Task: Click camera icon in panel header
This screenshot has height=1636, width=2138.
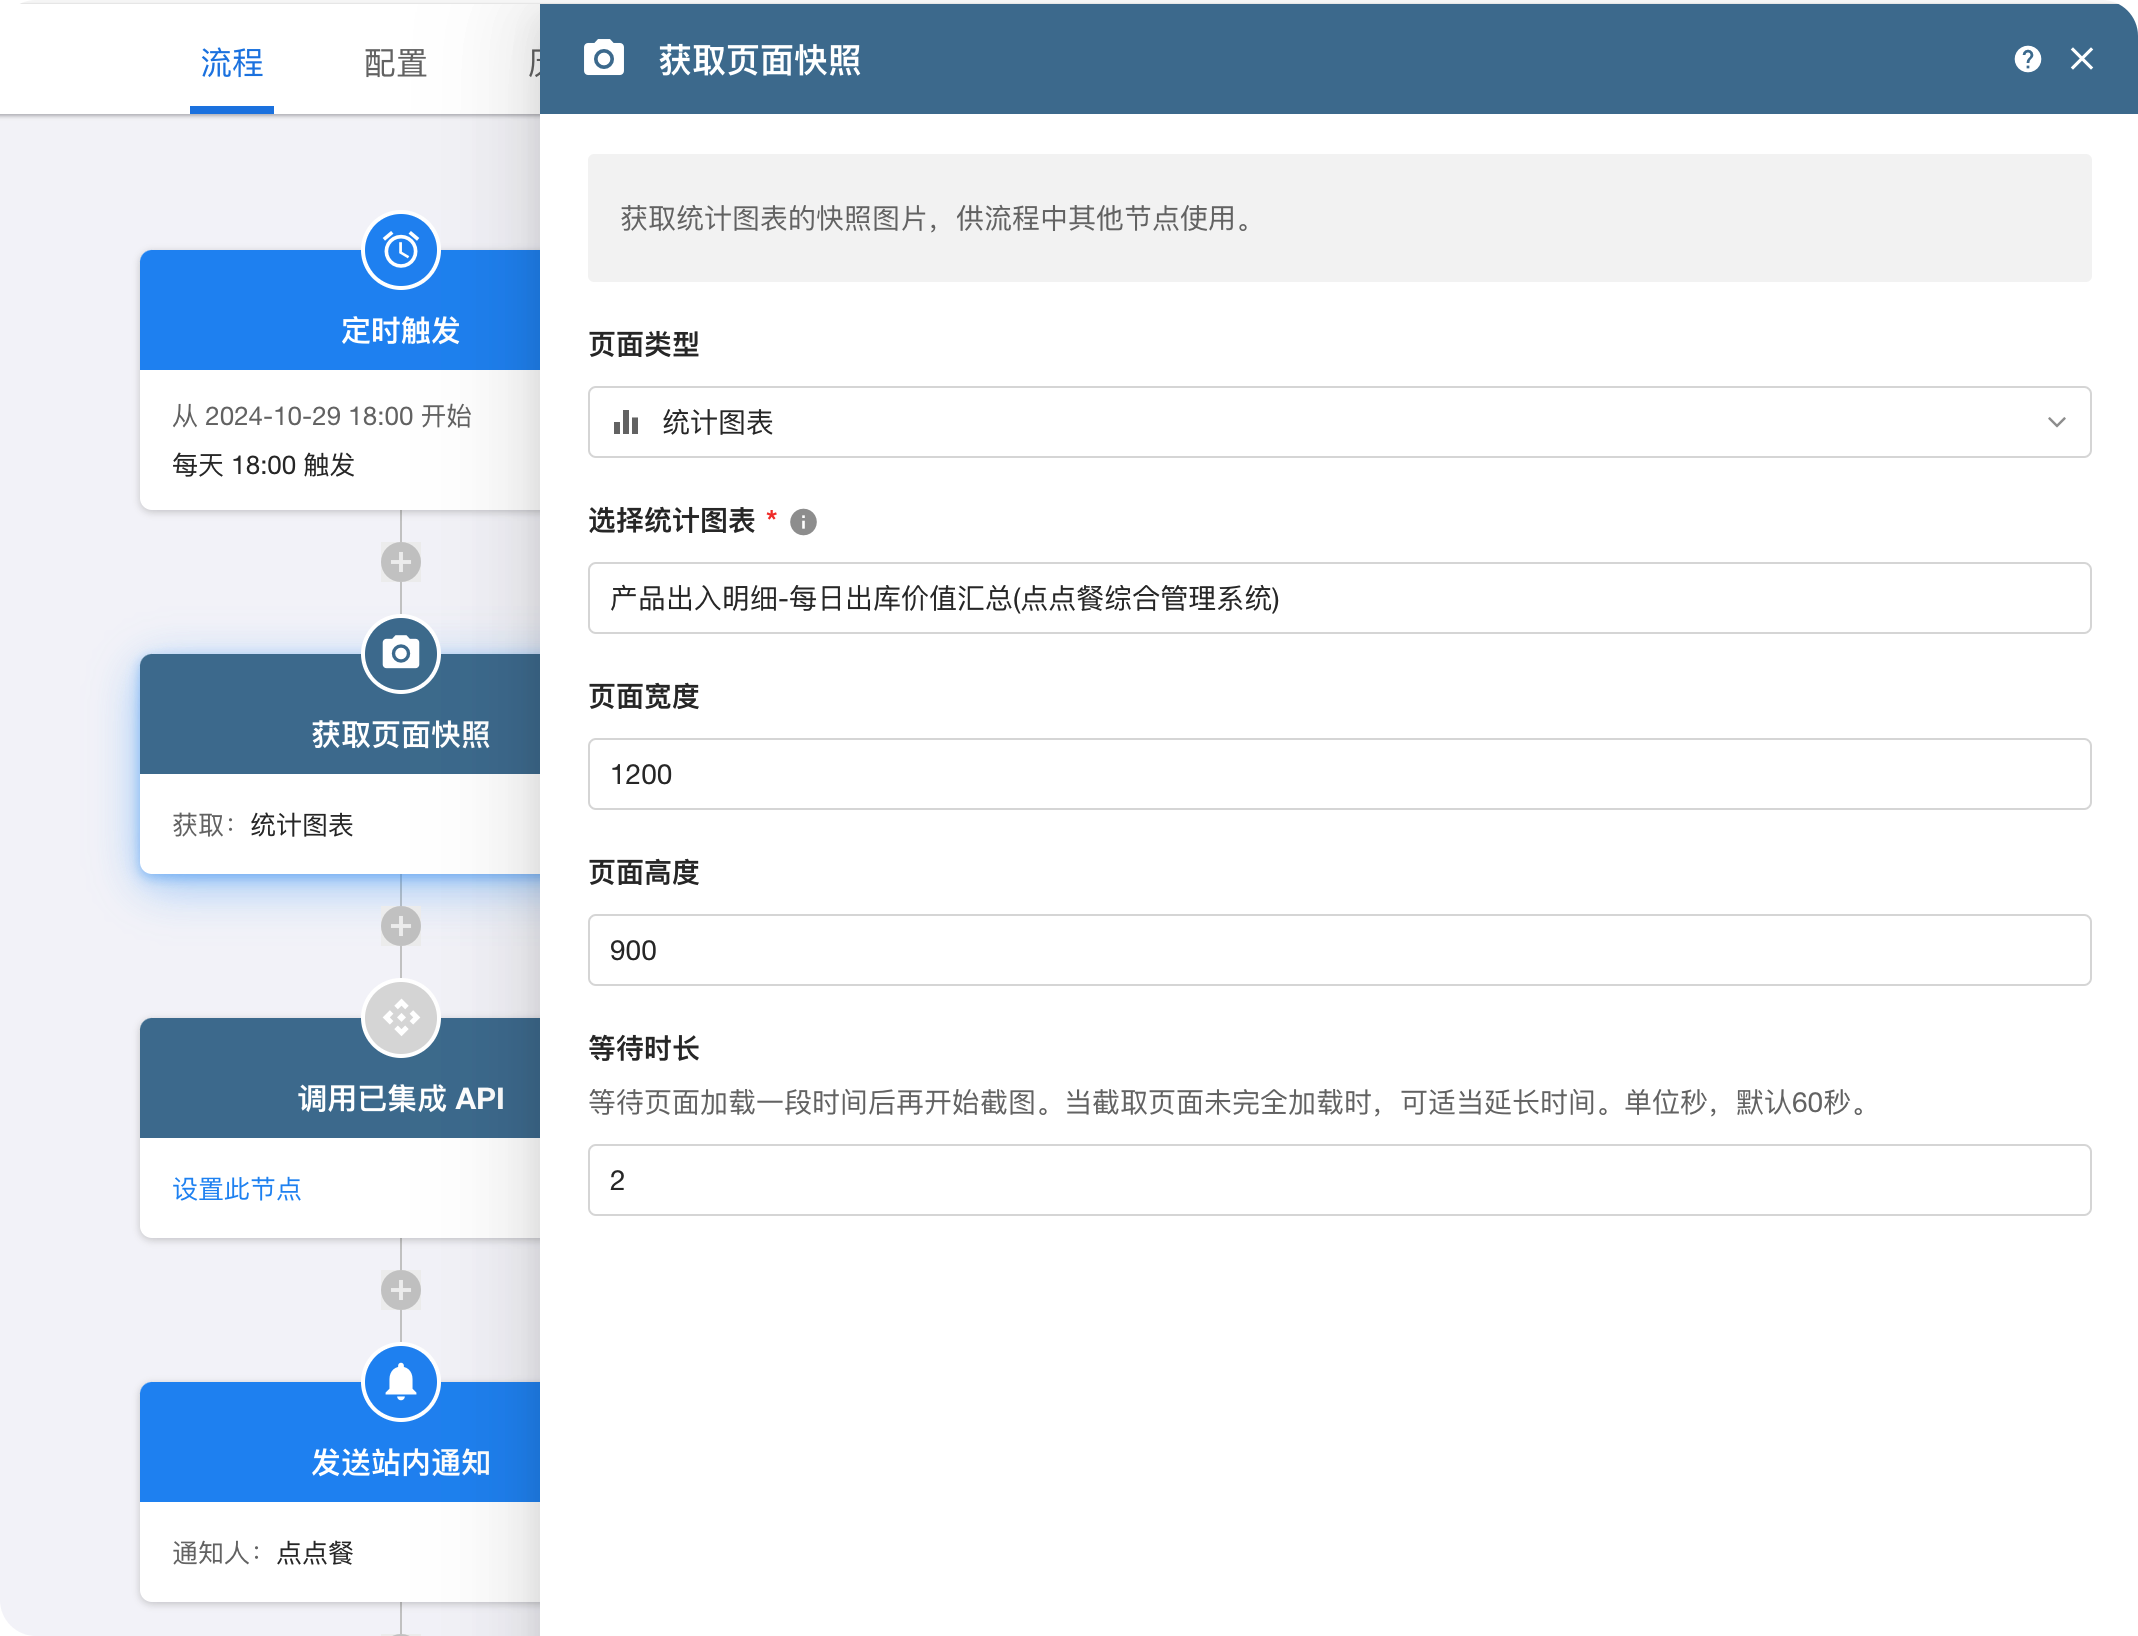Action: pyautogui.click(x=604, y=59)
